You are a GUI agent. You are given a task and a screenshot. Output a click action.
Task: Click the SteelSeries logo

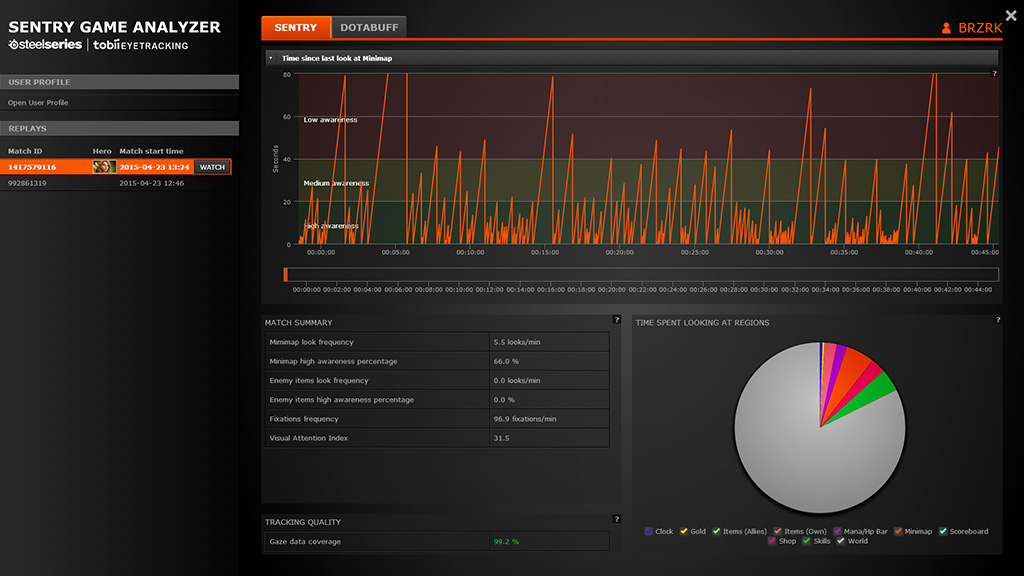pos(45,45)
